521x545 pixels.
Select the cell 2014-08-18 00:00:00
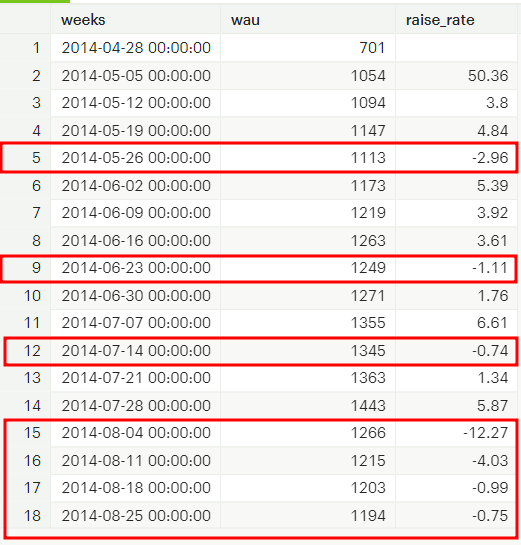(x=136, y=487)
